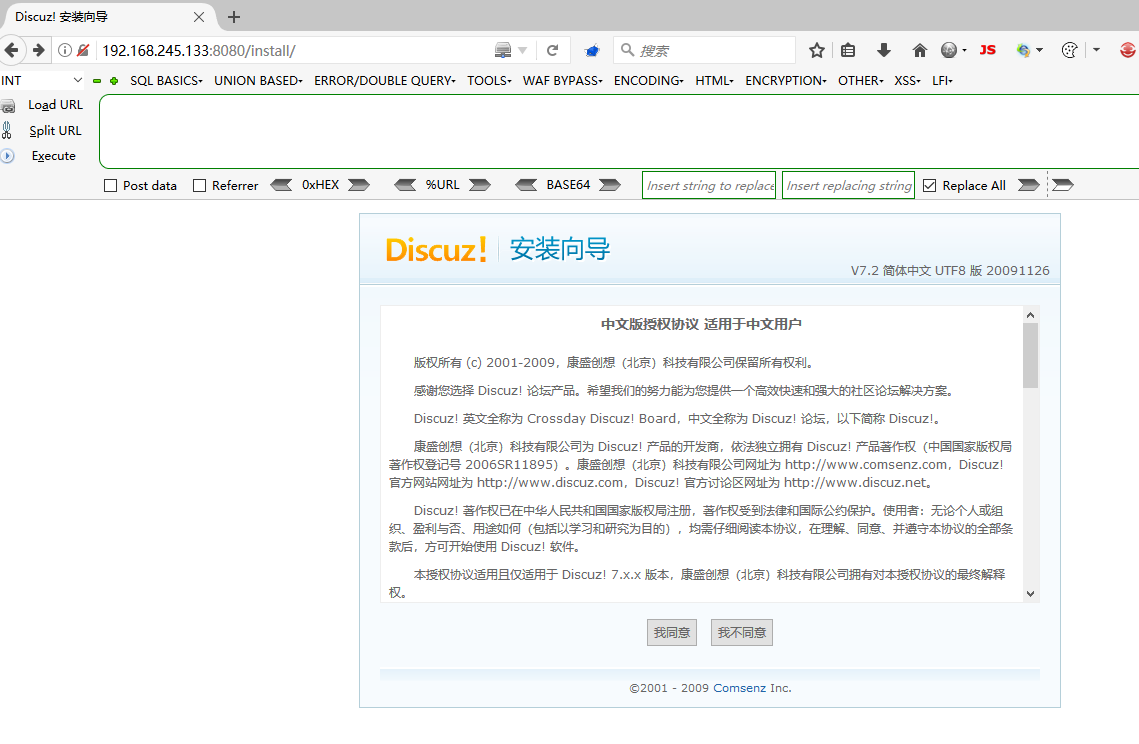This screenshot has height=744, width=1139.
Task: Open the OTHER menu
Action: tap(861, 81)
